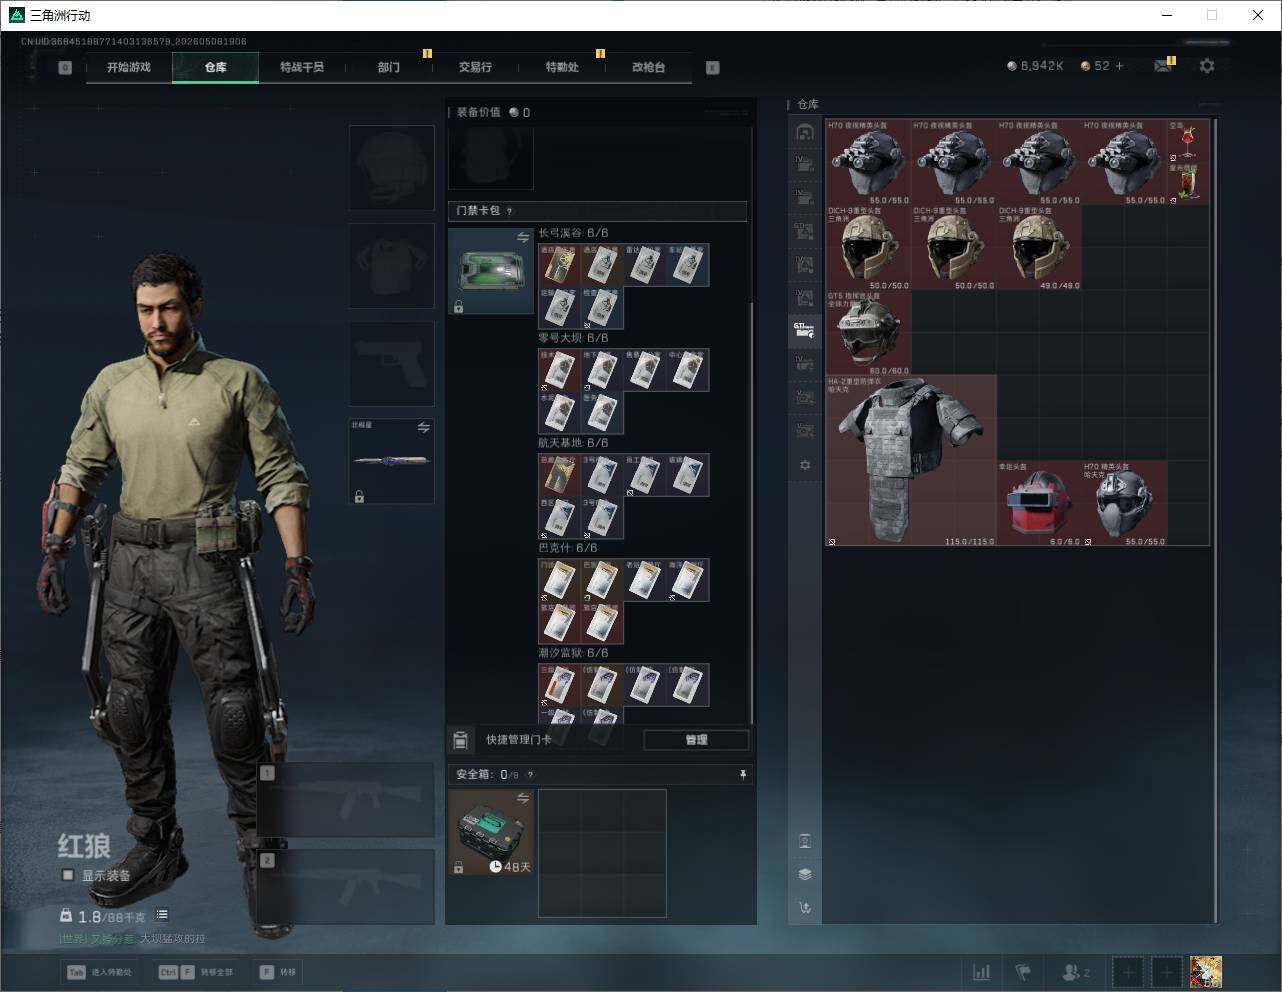1282x992 pixels.
Task: Swap the safe box with the swap arrows
Action: coord(522,798)
